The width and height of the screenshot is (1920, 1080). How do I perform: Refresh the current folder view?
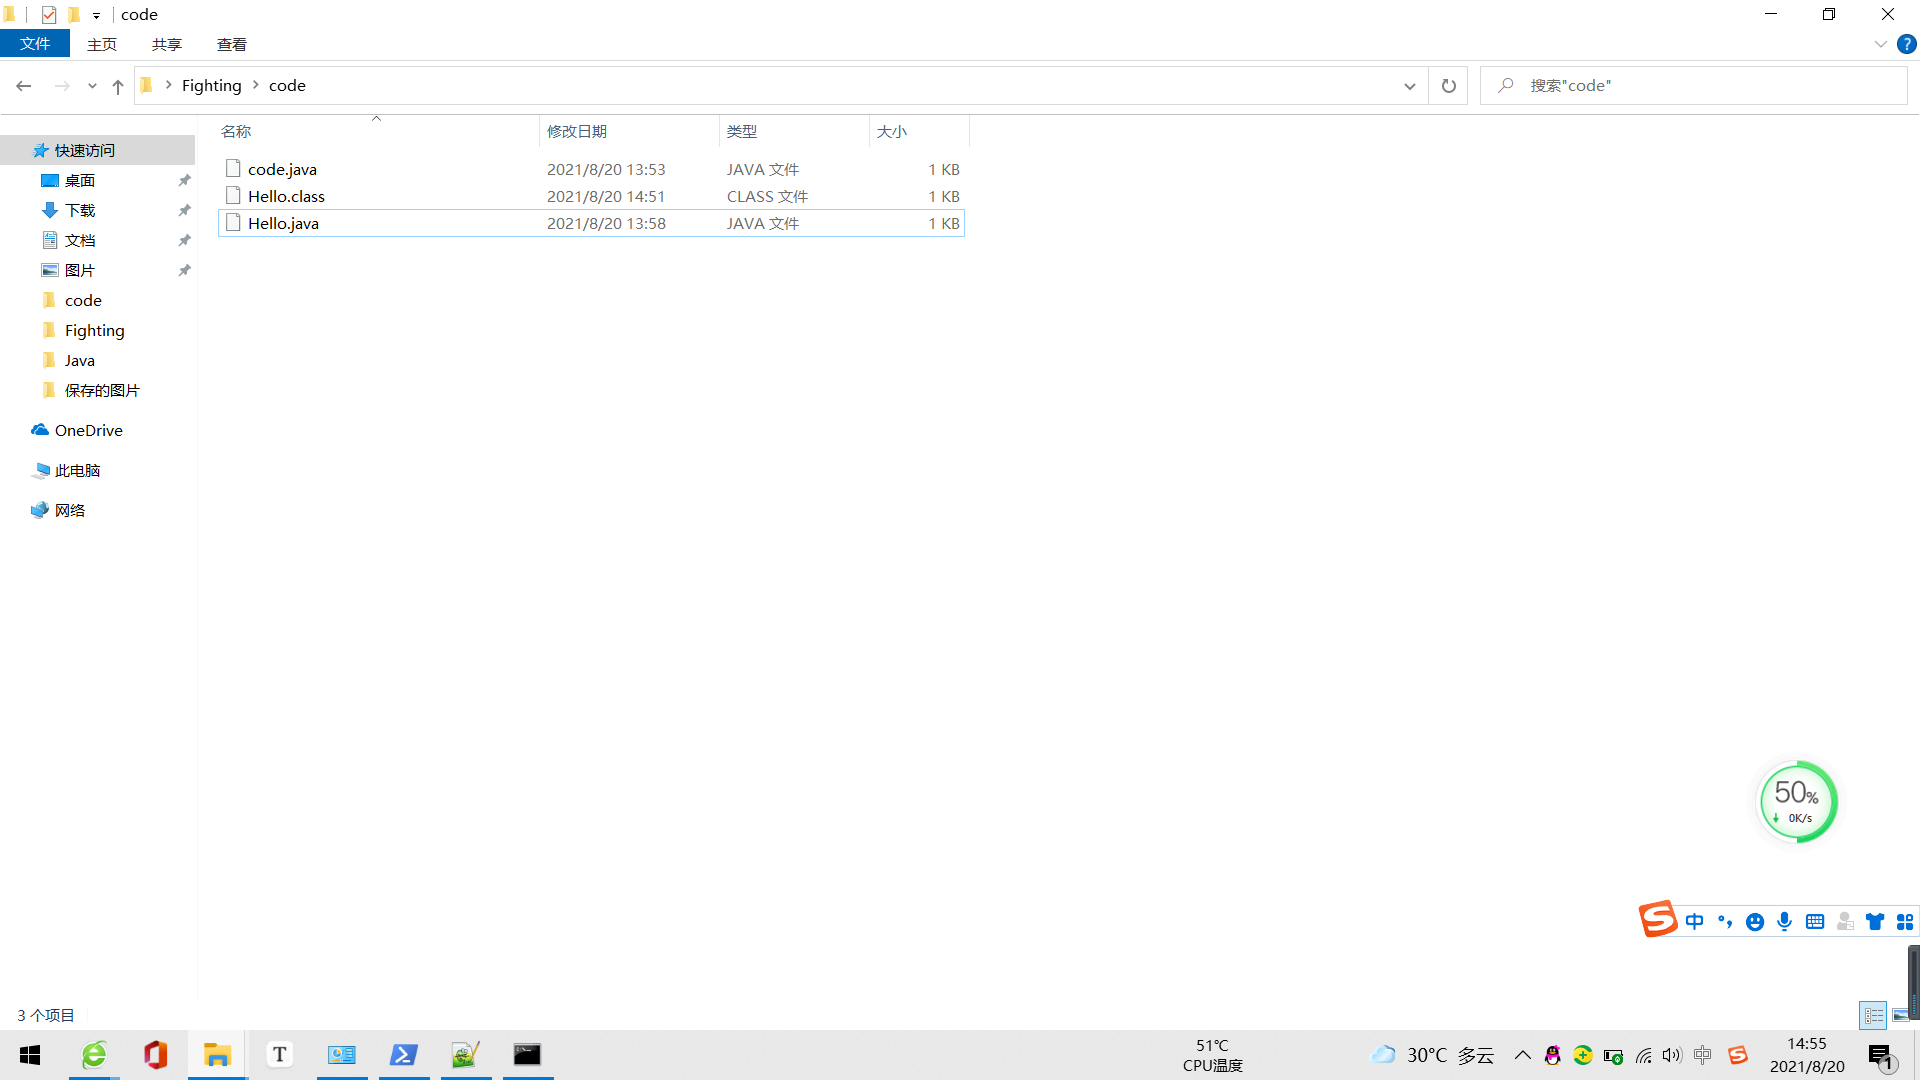click(1448, 86)
